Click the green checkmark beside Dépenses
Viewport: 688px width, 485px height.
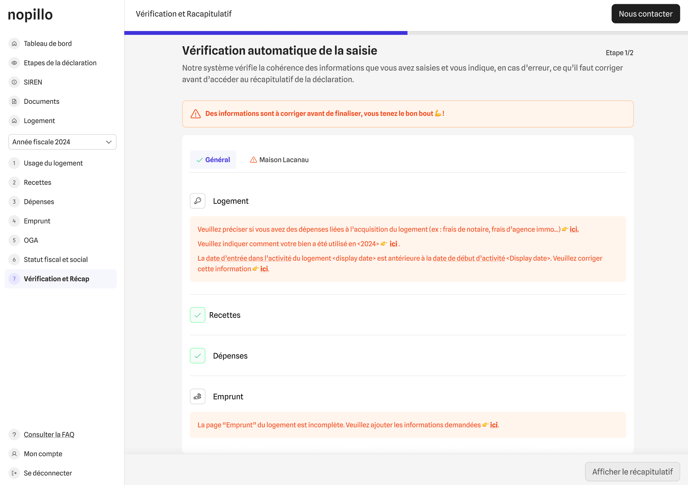click(x=198, y=356)
